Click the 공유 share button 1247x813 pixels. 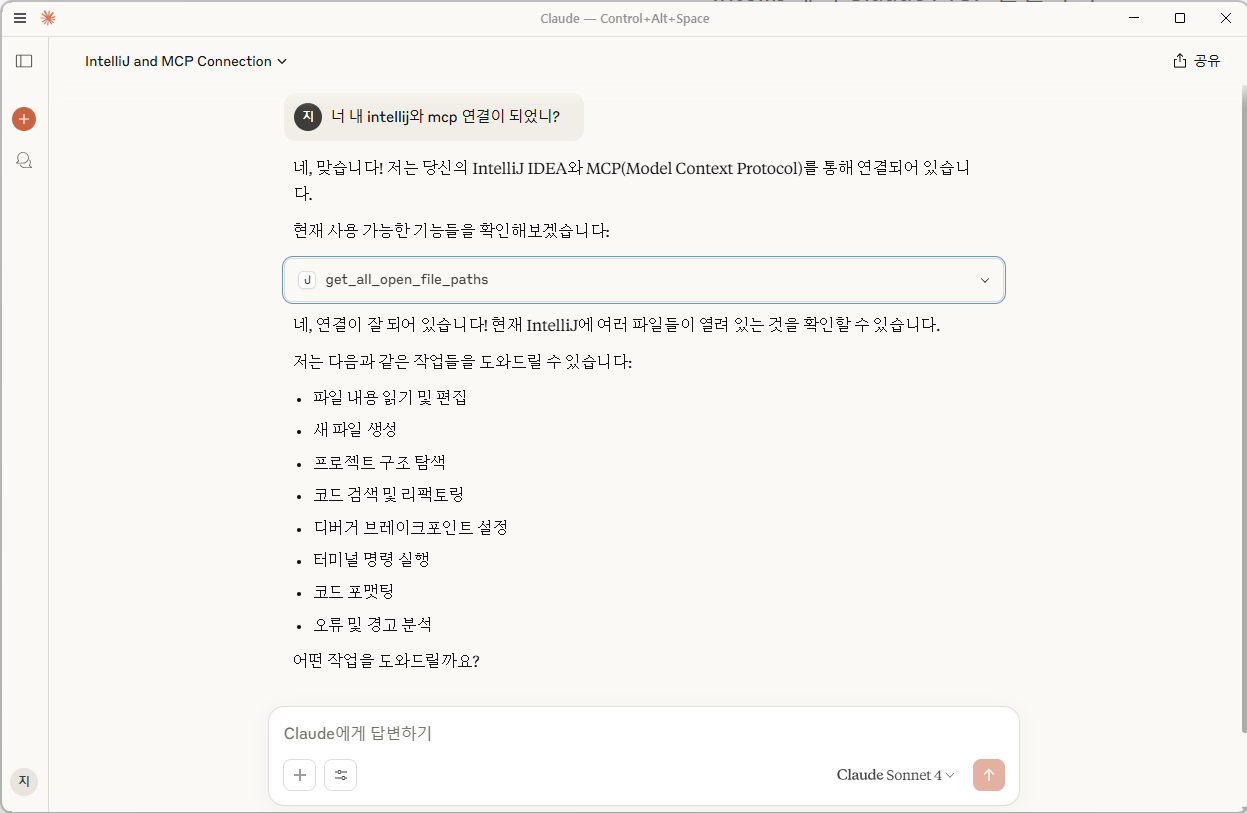pos(1197,61)
